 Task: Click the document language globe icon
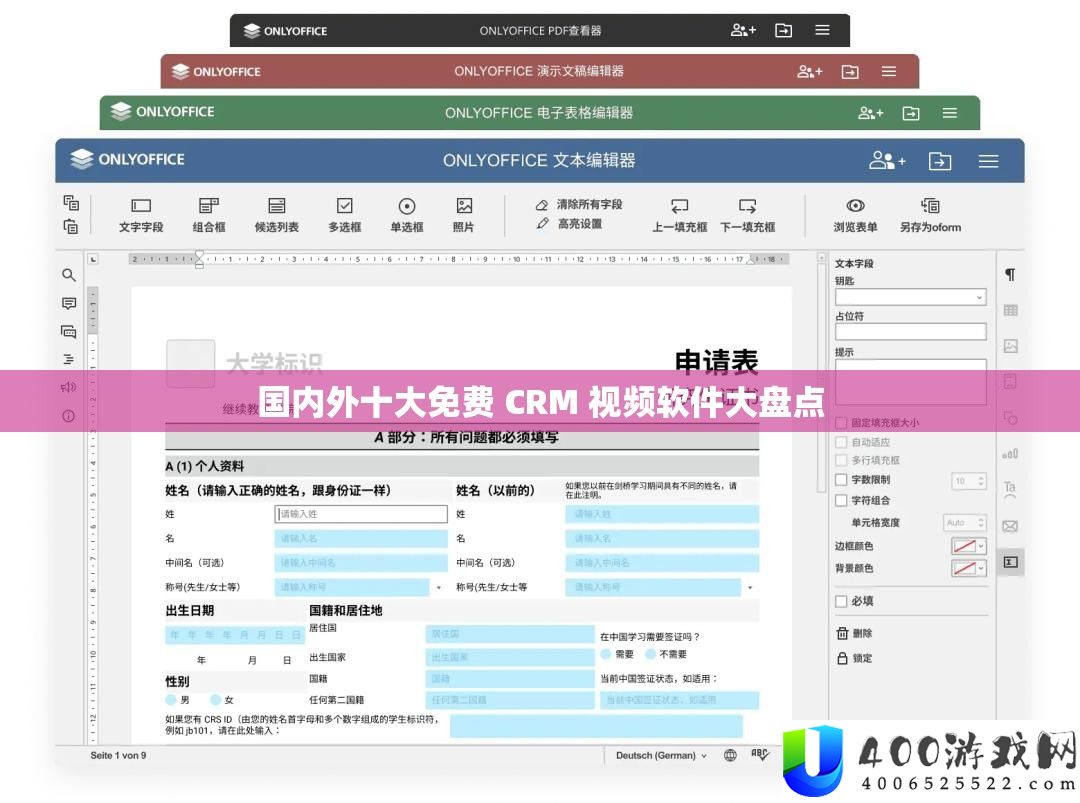tap(730, 755)
